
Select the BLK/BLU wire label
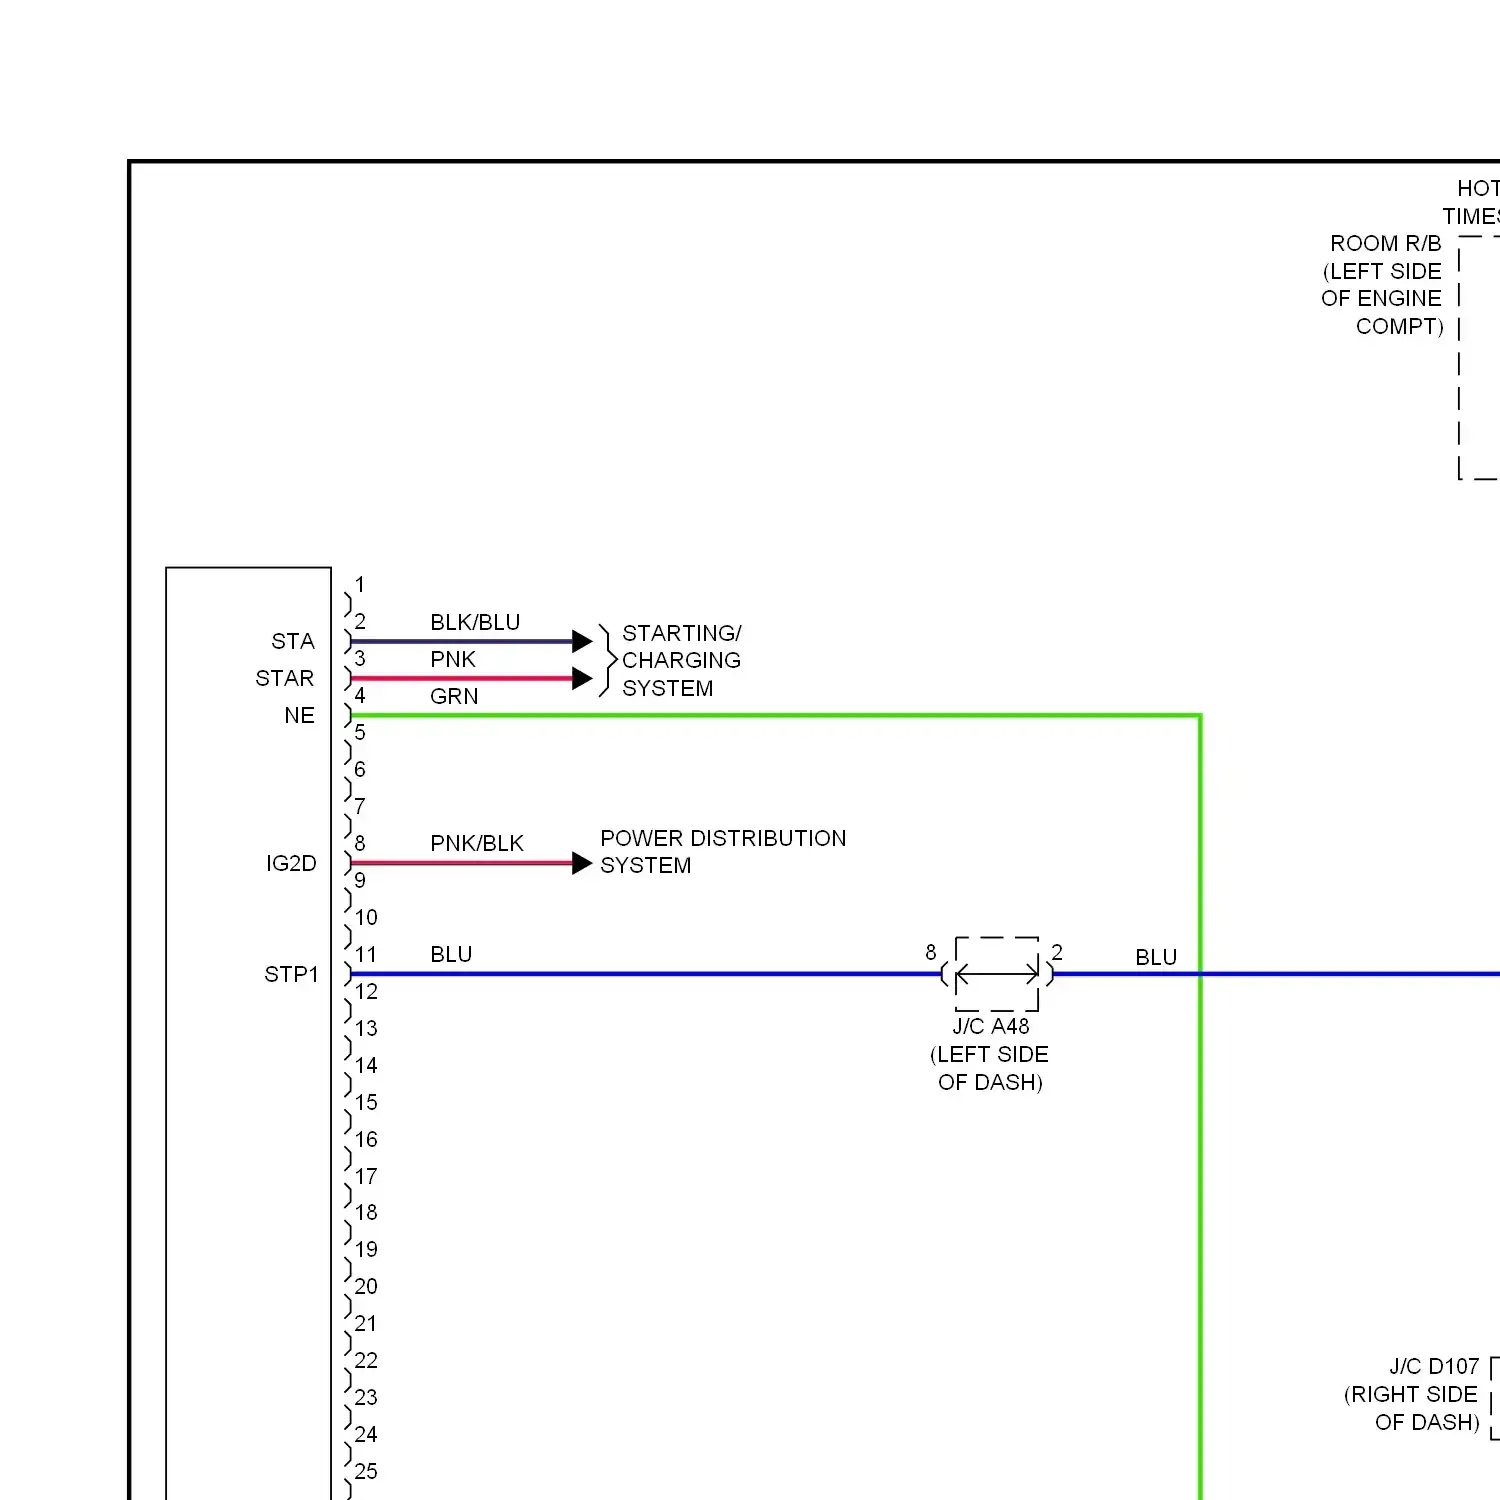pyautogui.click(x=475, y=622)
